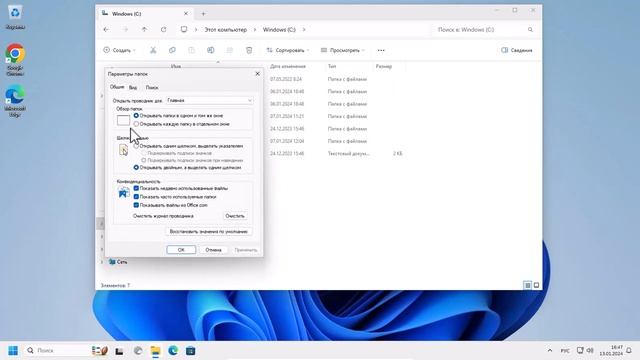
Task: Open the Создать (New) dropdown
Action: [119, 50]
